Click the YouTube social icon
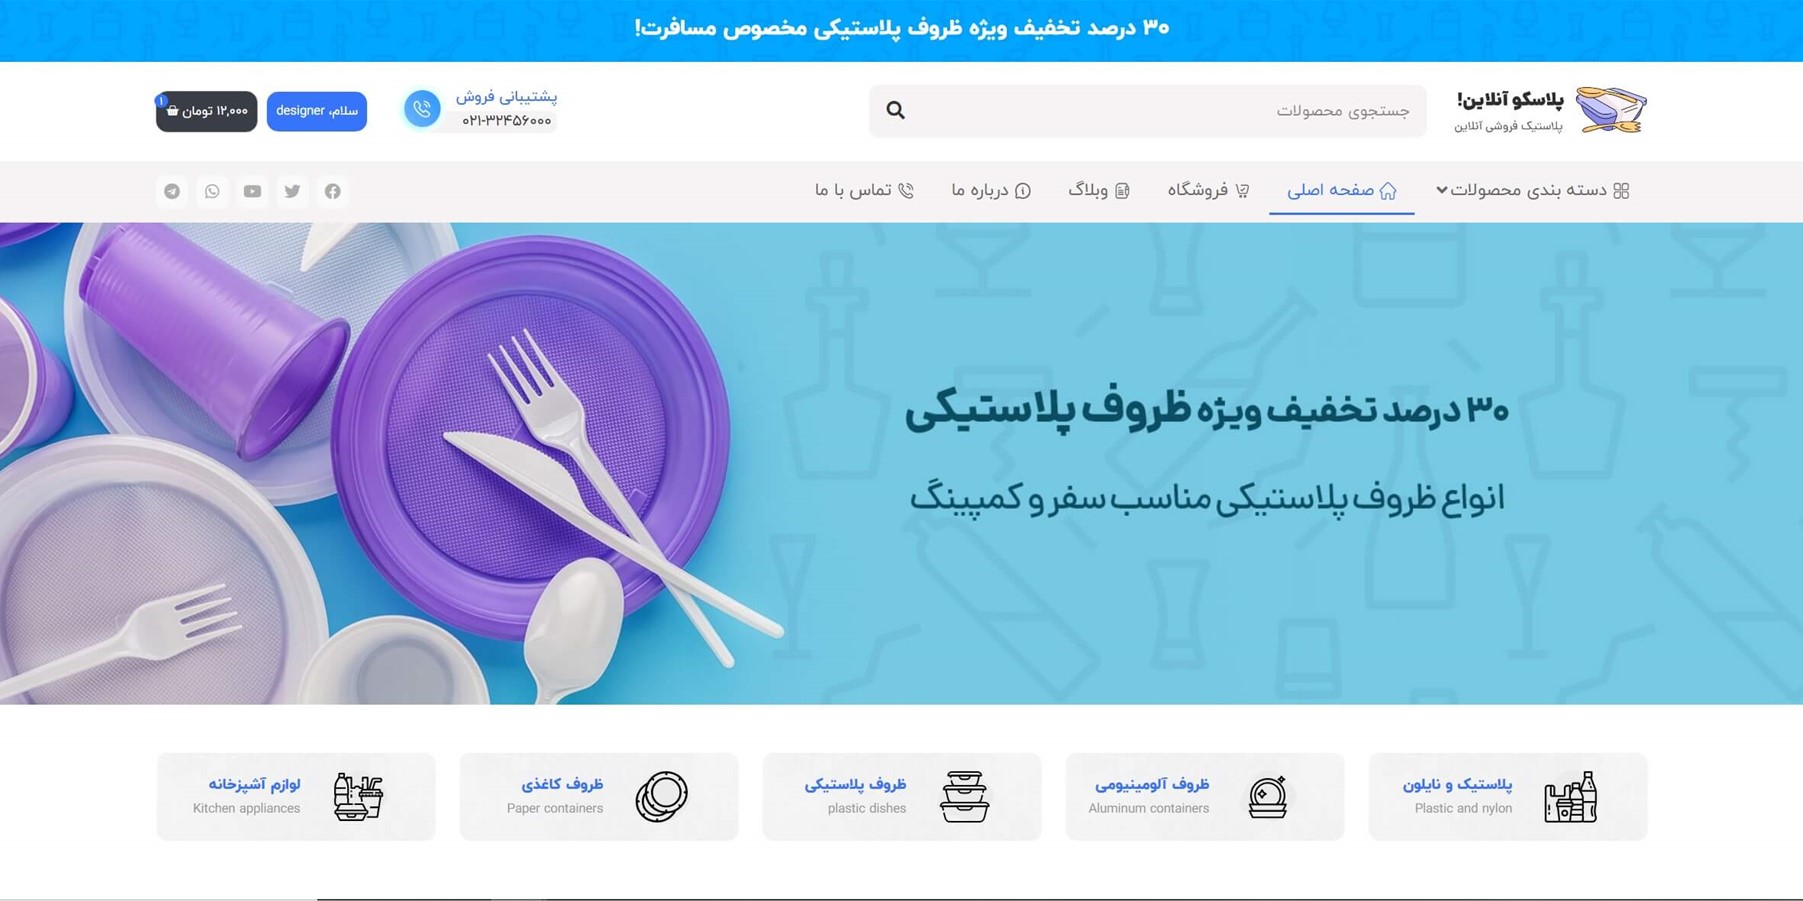 click(x=252, y=191)
